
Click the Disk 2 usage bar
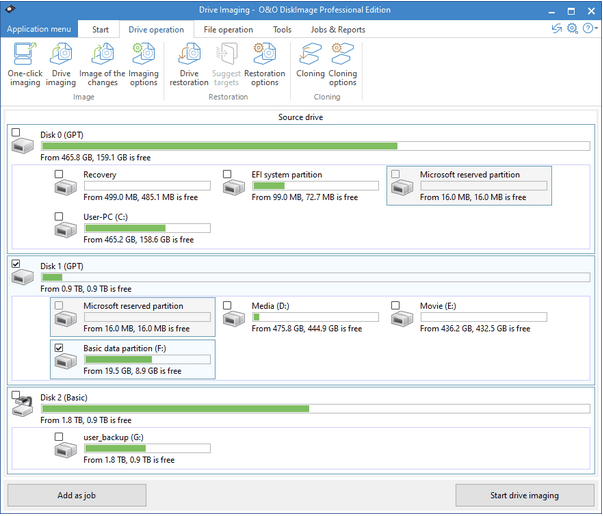(315, 409)
